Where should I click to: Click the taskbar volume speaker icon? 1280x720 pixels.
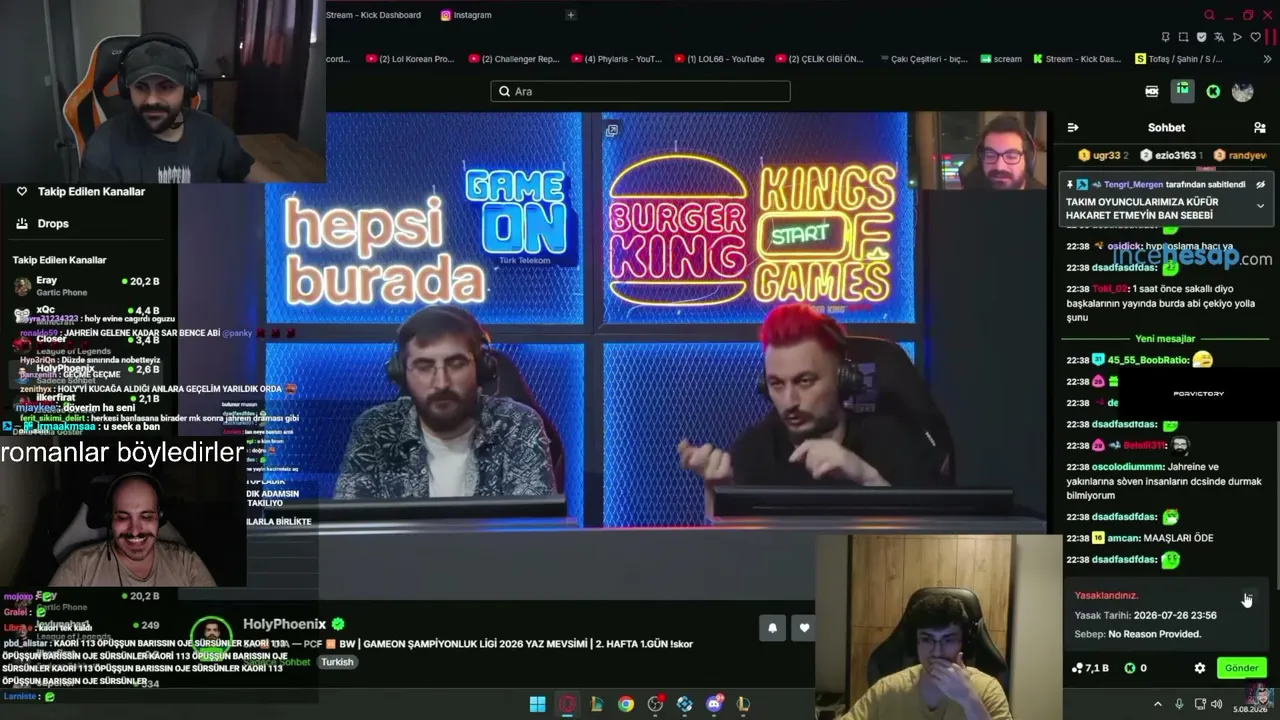1217,704
